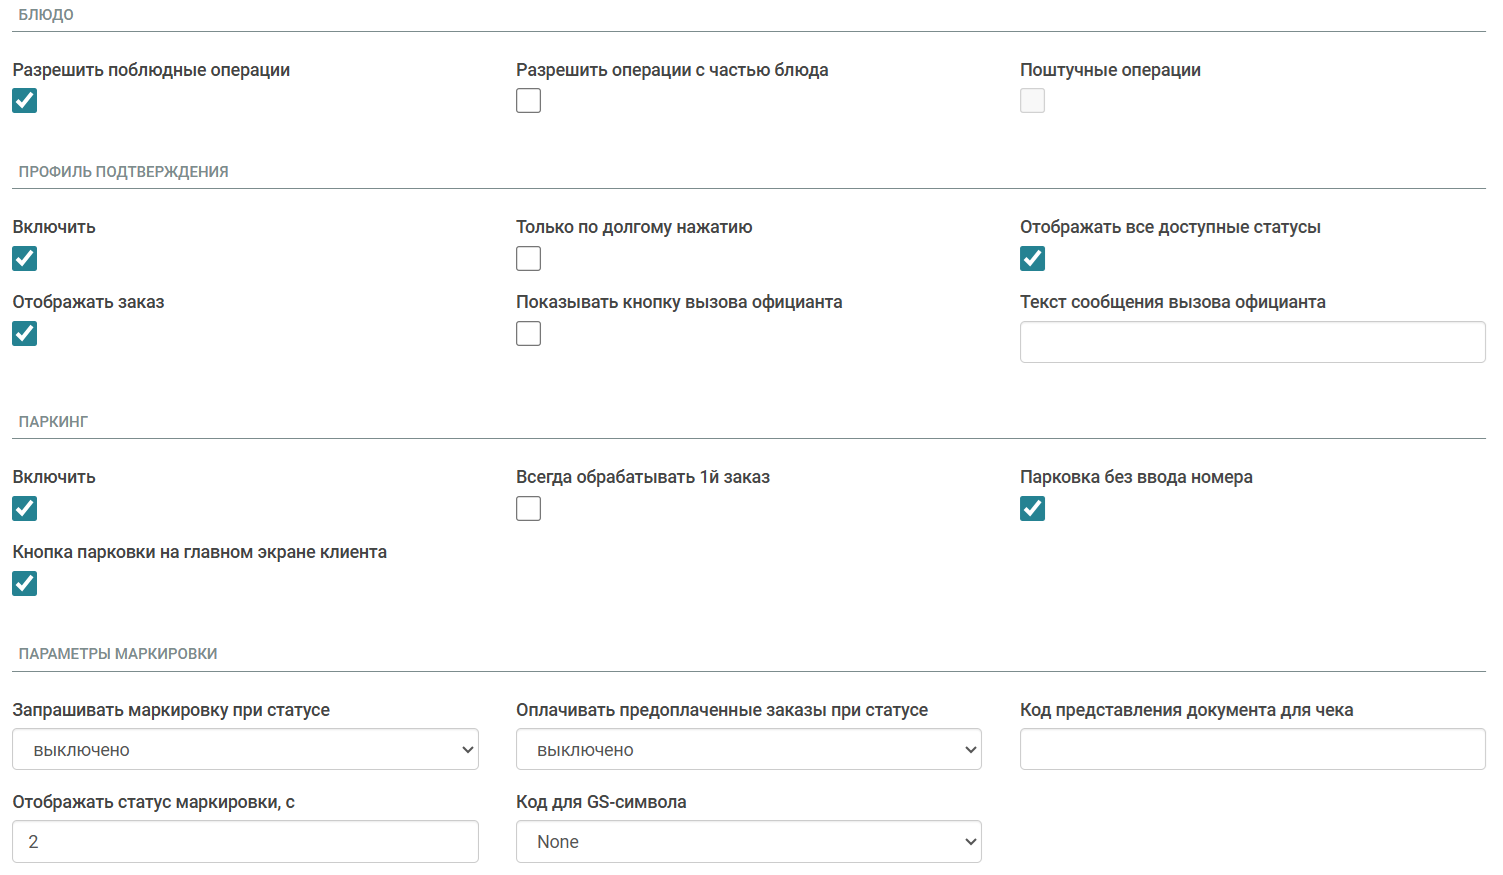Screen dimensions: 1503x875
Task: Uncheck 'Разрешить поблюдные операции' checkbox
Action: 25,101
